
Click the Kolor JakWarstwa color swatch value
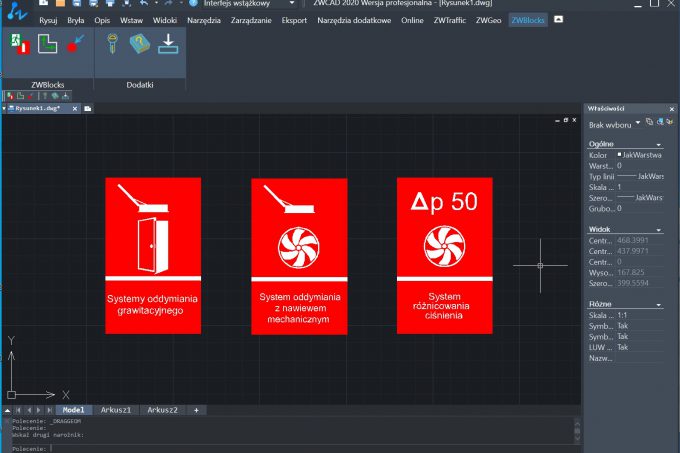tap(640, 155)
